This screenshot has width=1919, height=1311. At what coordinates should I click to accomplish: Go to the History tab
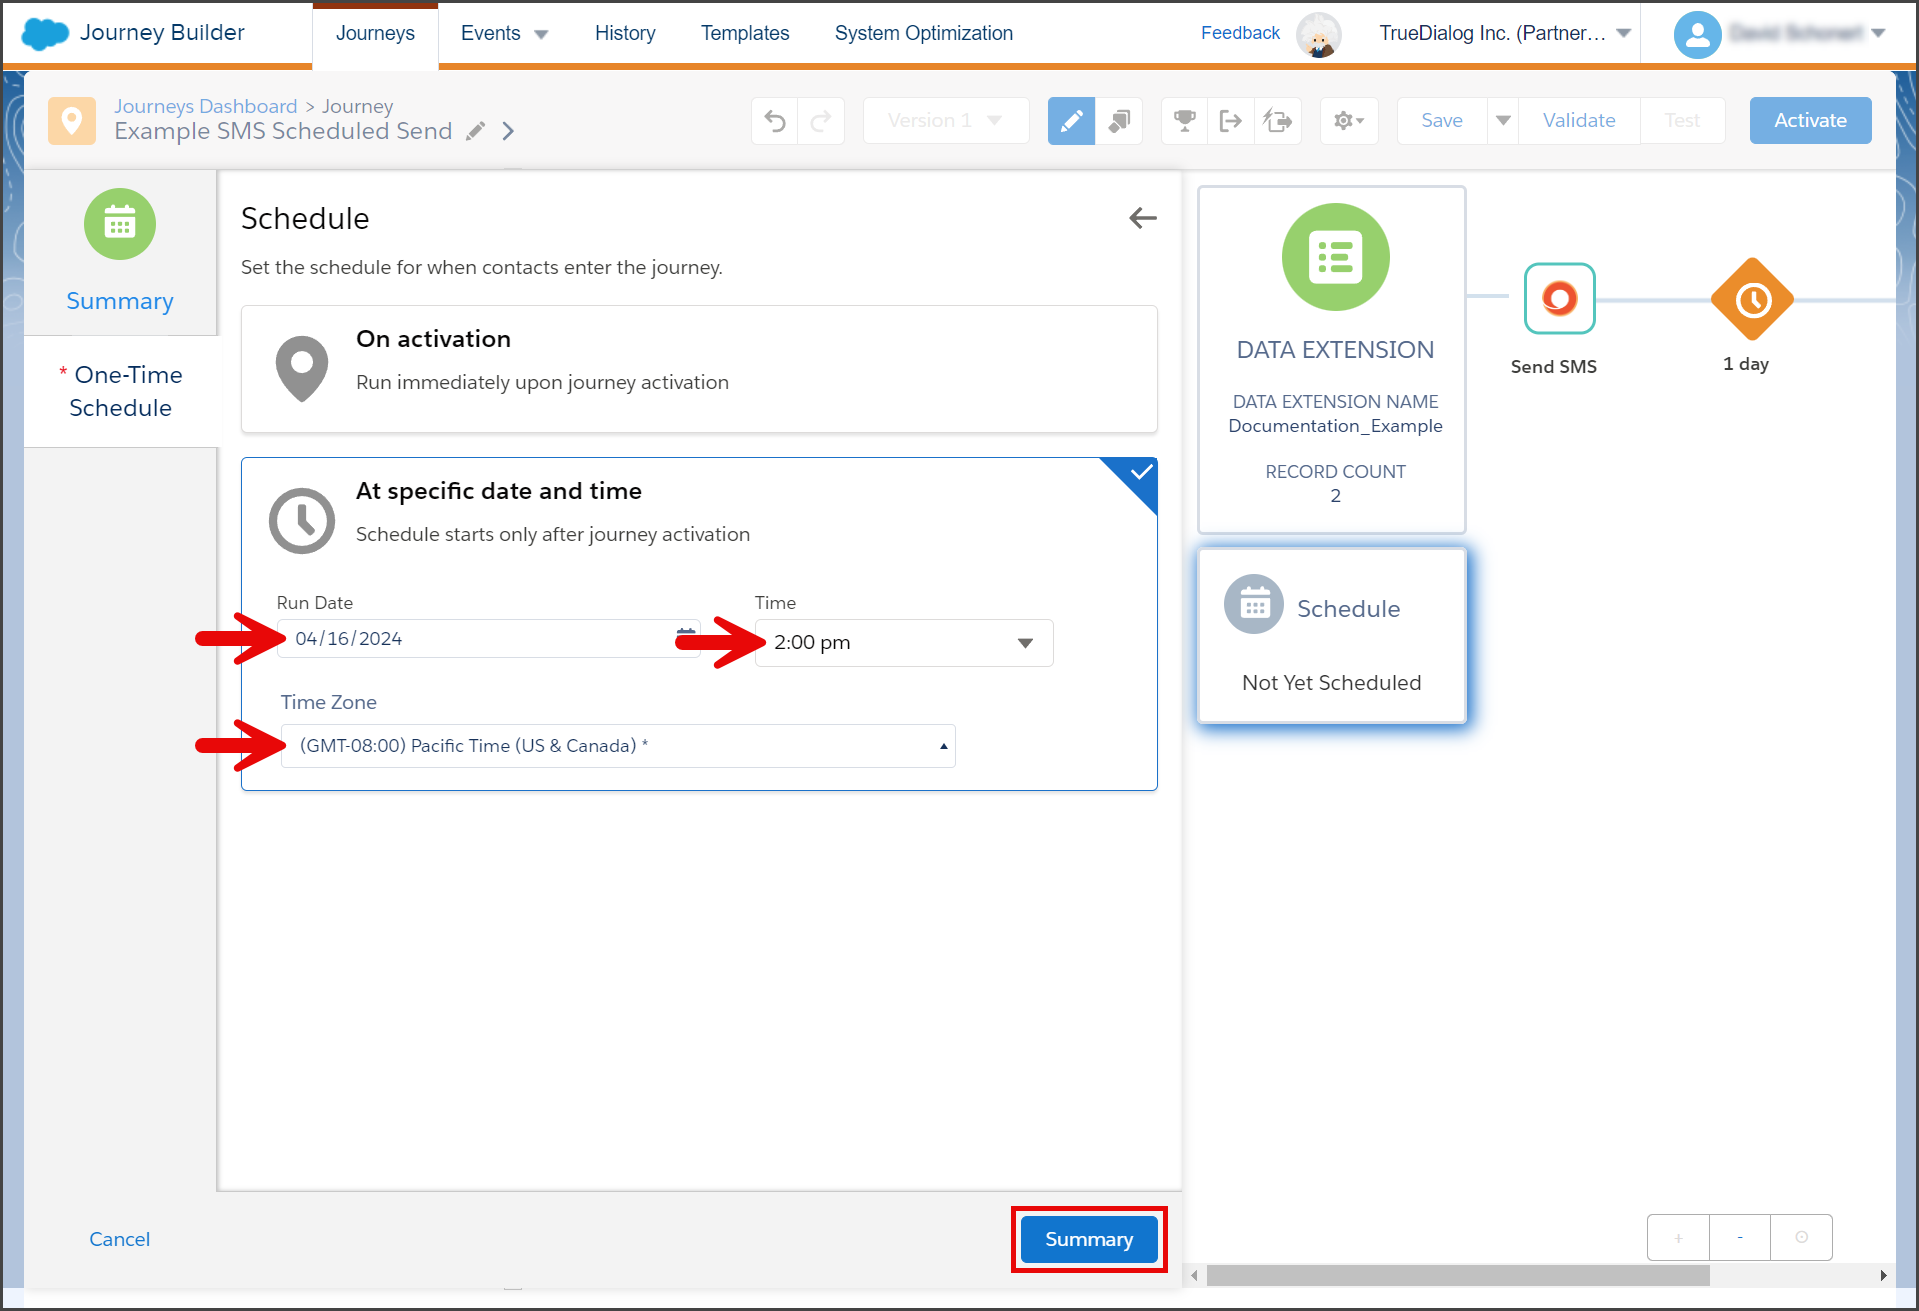[625, 33]
